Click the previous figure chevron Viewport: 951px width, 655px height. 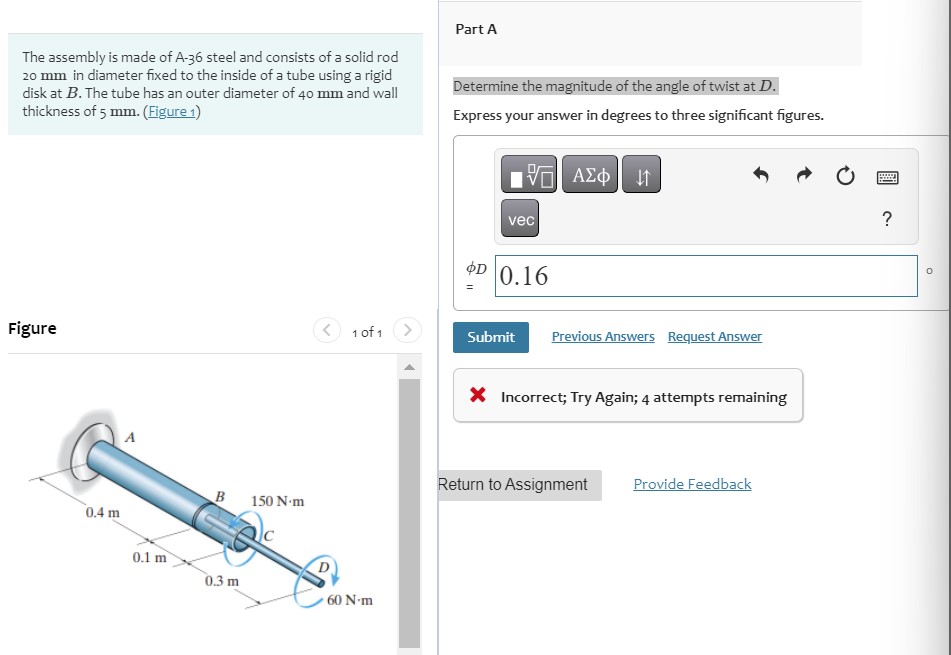[x=326, y=329]
